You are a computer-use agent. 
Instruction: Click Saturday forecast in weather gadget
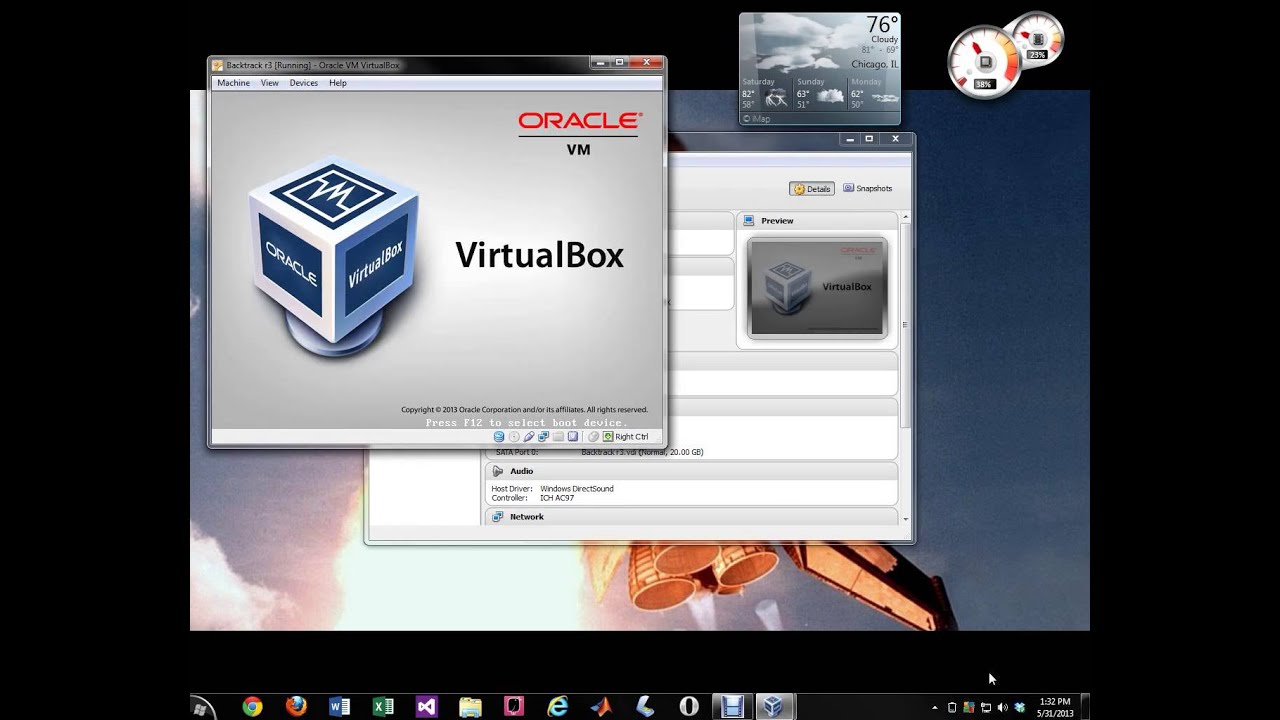[x=765, y=93]
